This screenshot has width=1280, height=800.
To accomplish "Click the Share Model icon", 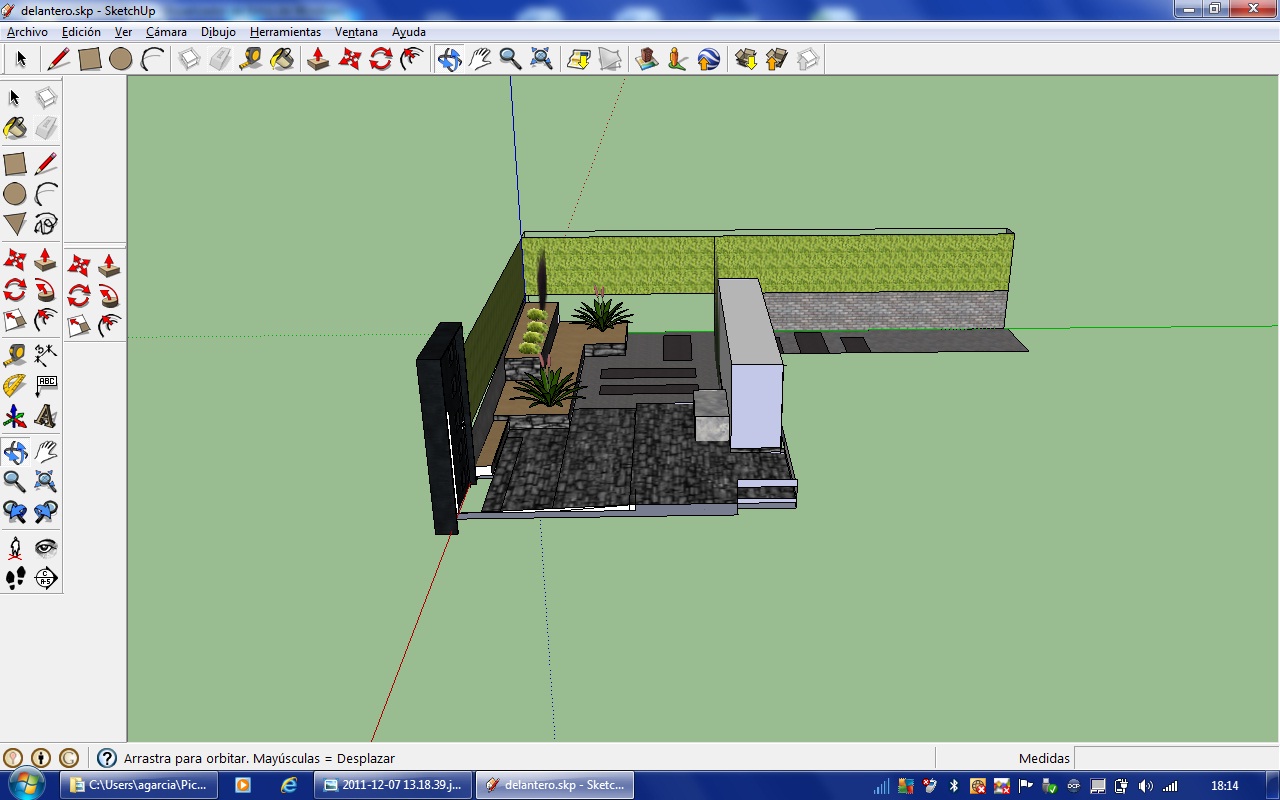I will [776, 59].
